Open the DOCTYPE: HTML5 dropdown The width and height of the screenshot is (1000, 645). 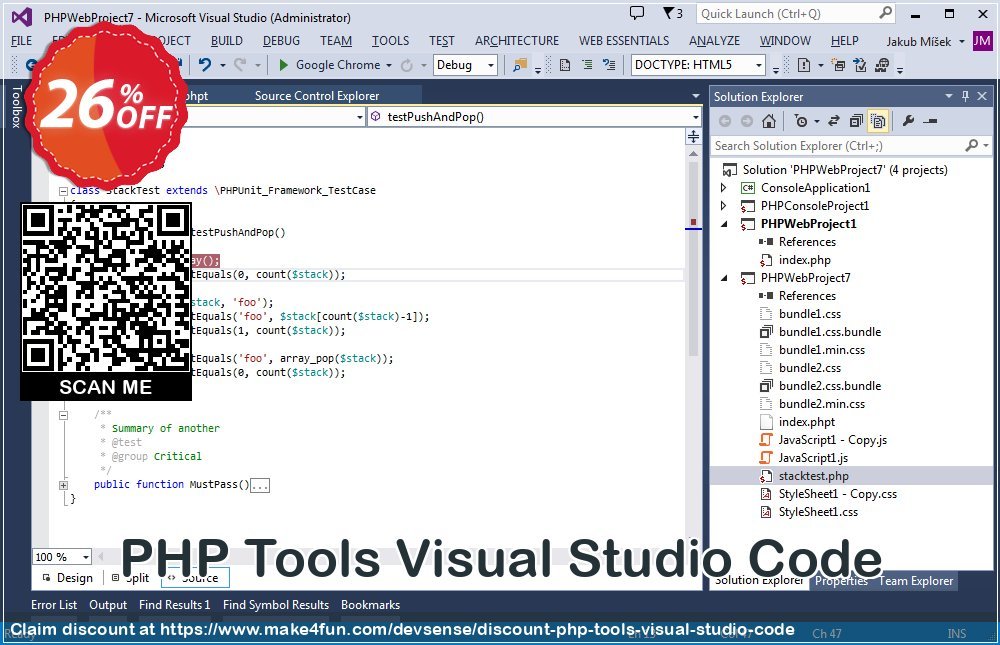758,65
